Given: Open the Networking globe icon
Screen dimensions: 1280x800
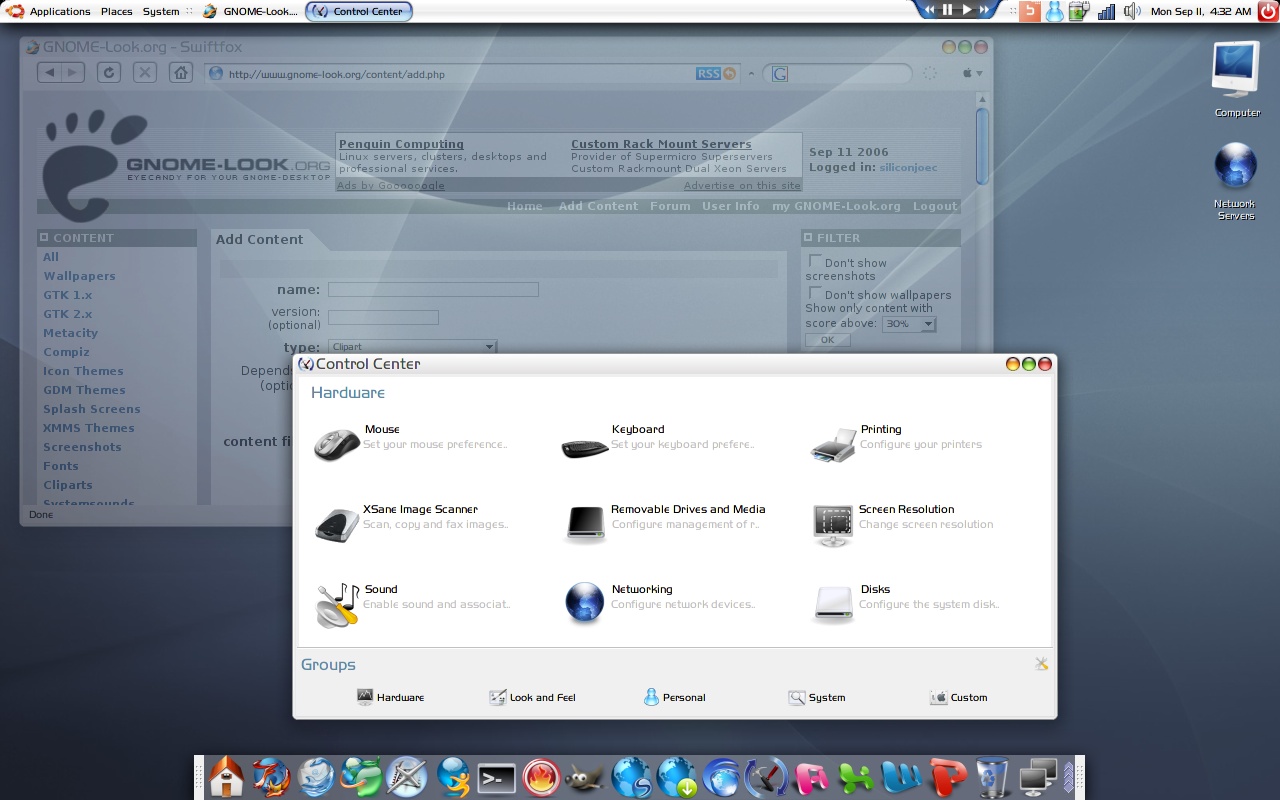Looking at the screenshot, I should pyautogui.click(x=585, y=603).
